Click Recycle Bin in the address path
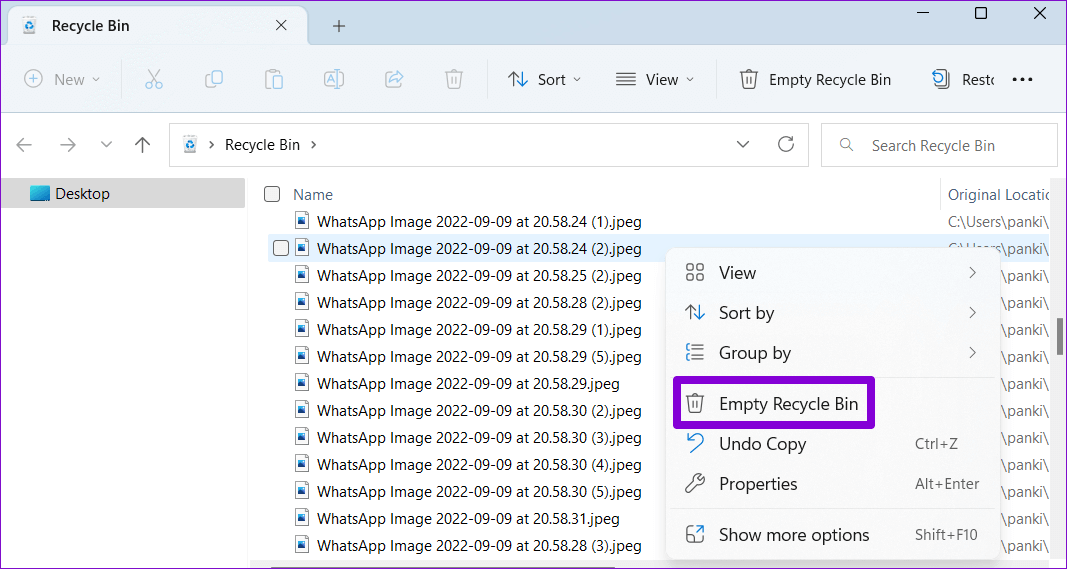 [x=262, y=145]
